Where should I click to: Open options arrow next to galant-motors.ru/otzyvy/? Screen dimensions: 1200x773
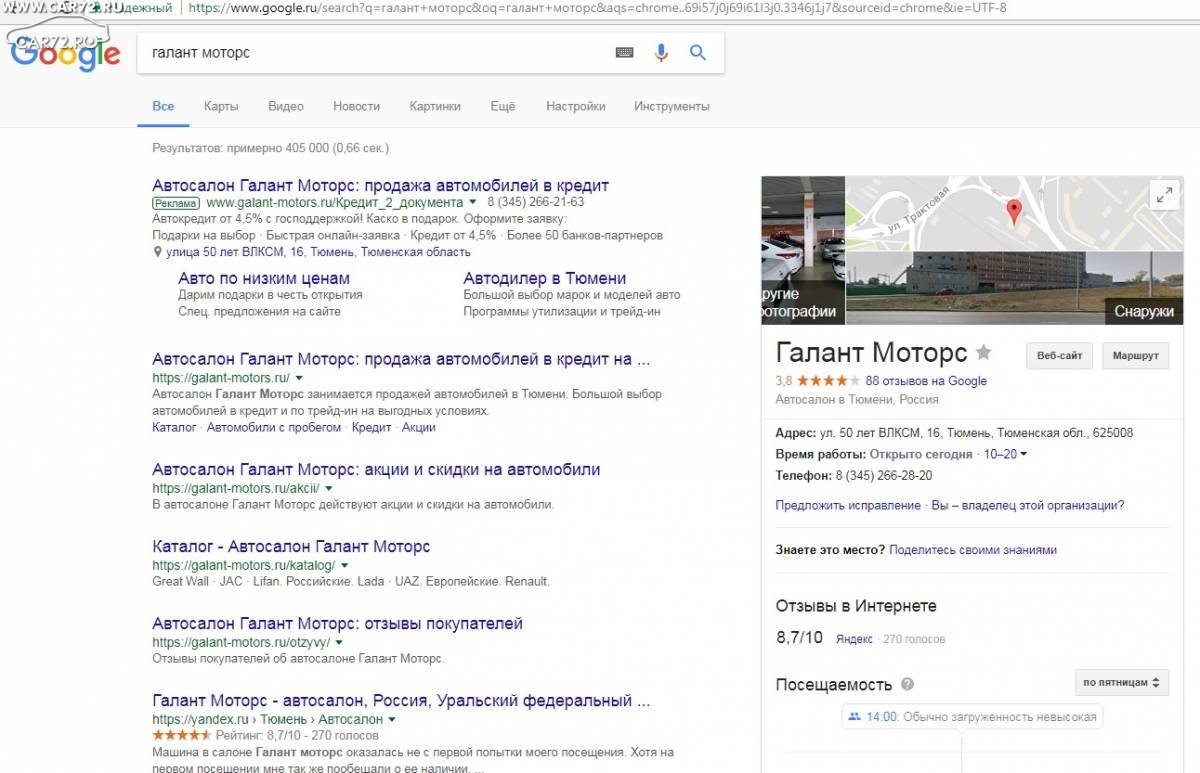(x=339, y=642)
